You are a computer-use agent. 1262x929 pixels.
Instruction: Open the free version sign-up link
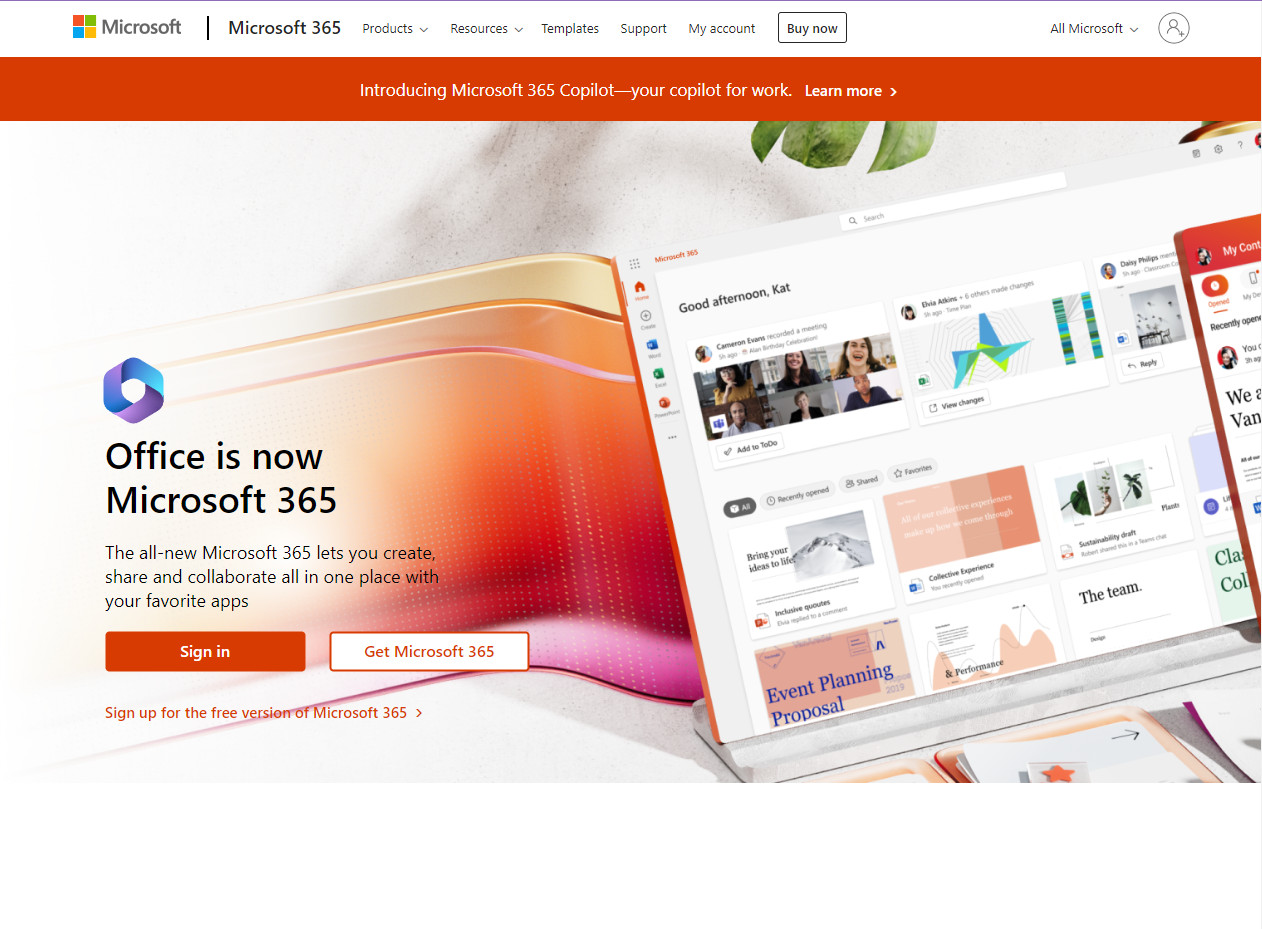(x=264, y=713)
